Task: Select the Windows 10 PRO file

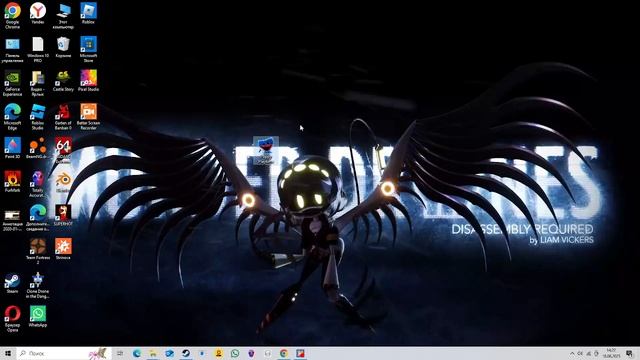Action: [38, 49]
